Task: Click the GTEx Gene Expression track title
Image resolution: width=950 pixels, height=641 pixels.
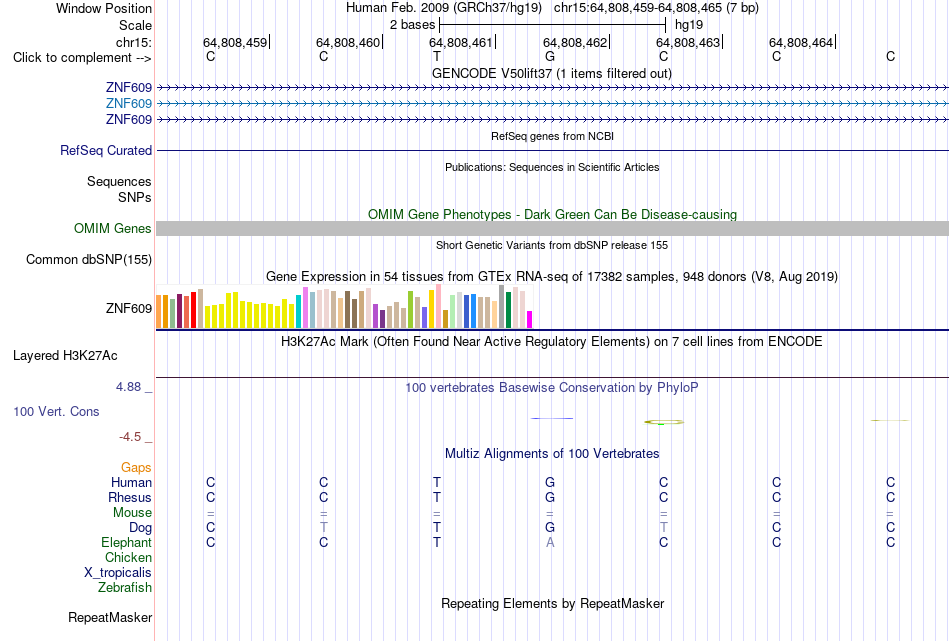Action: (x=552, y=277)
